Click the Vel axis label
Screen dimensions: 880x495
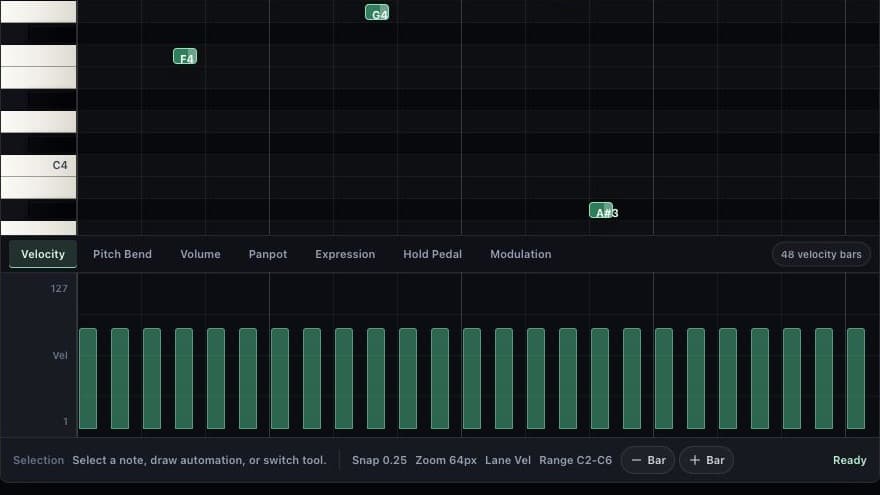click(x=60, y=355)
